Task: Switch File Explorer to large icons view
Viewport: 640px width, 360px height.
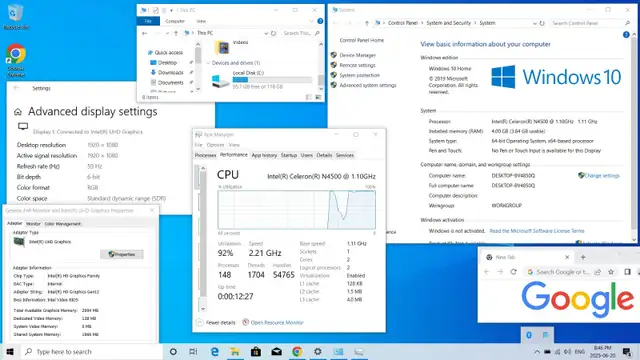Action: 318,97
